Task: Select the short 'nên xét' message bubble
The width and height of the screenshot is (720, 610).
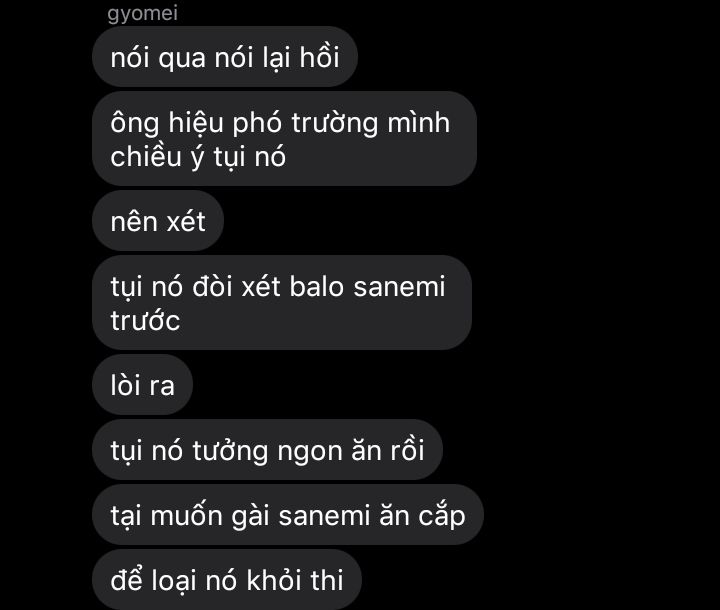Action: (158, 221)
